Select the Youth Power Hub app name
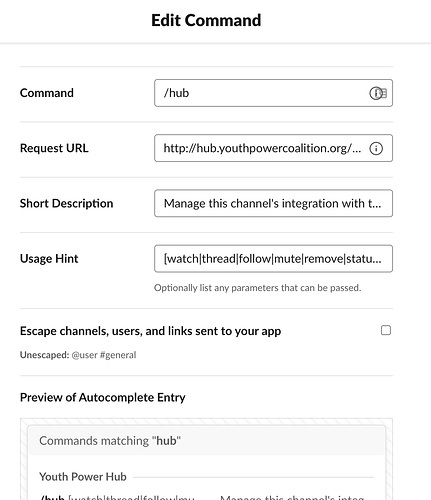Image resolution: width=431 pixels, height=500 pixels. [x=83, y=477]
